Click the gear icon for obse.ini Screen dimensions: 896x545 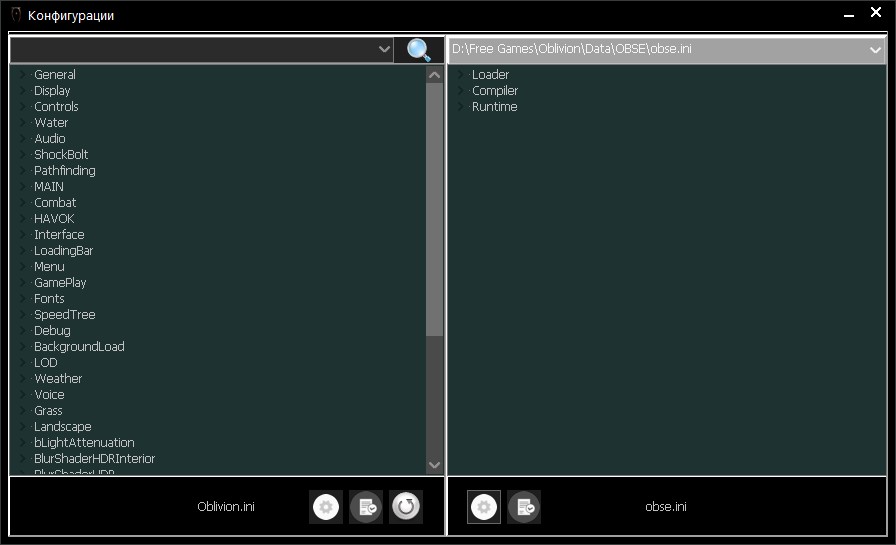tap(484, 507)
